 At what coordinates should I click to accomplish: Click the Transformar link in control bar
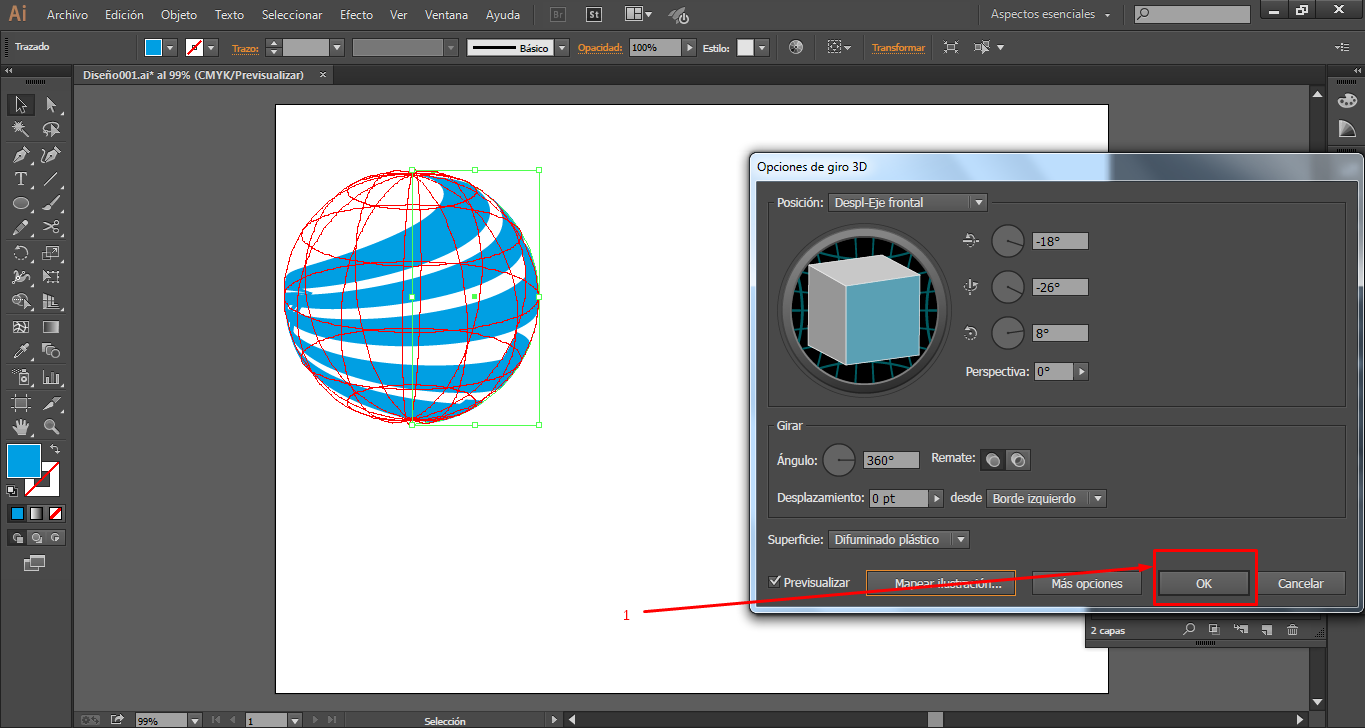click(x=898, y=47)
